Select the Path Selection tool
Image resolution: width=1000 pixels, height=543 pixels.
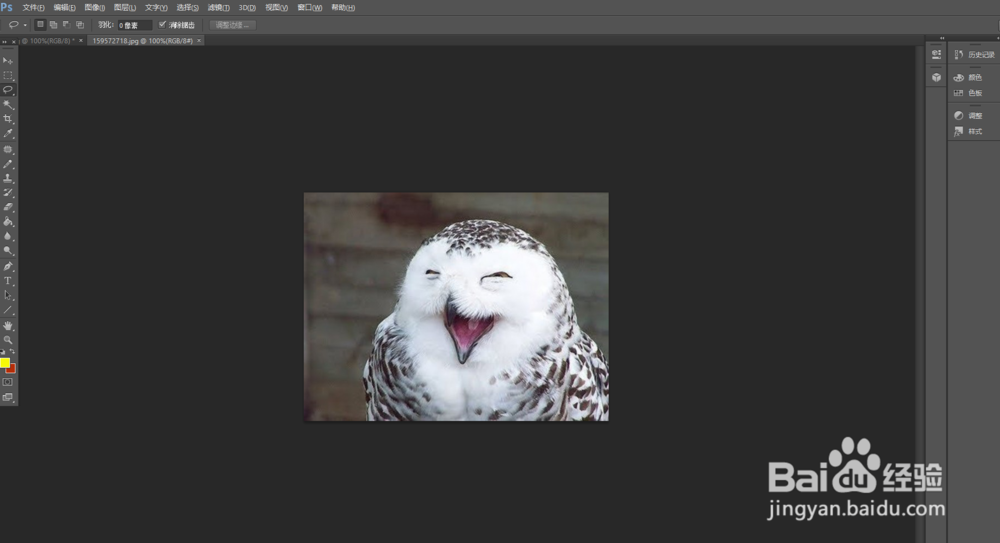(x=8, y=296)
